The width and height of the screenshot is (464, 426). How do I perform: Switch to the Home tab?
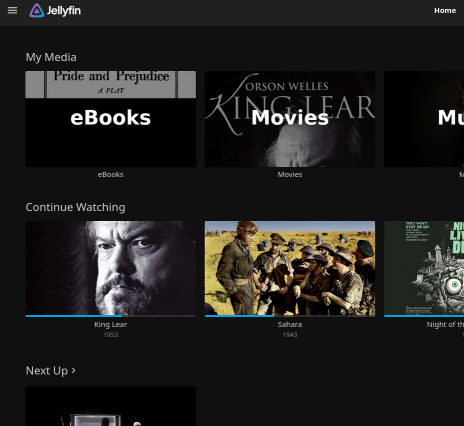pyautogui.click(x=445, y=11)
